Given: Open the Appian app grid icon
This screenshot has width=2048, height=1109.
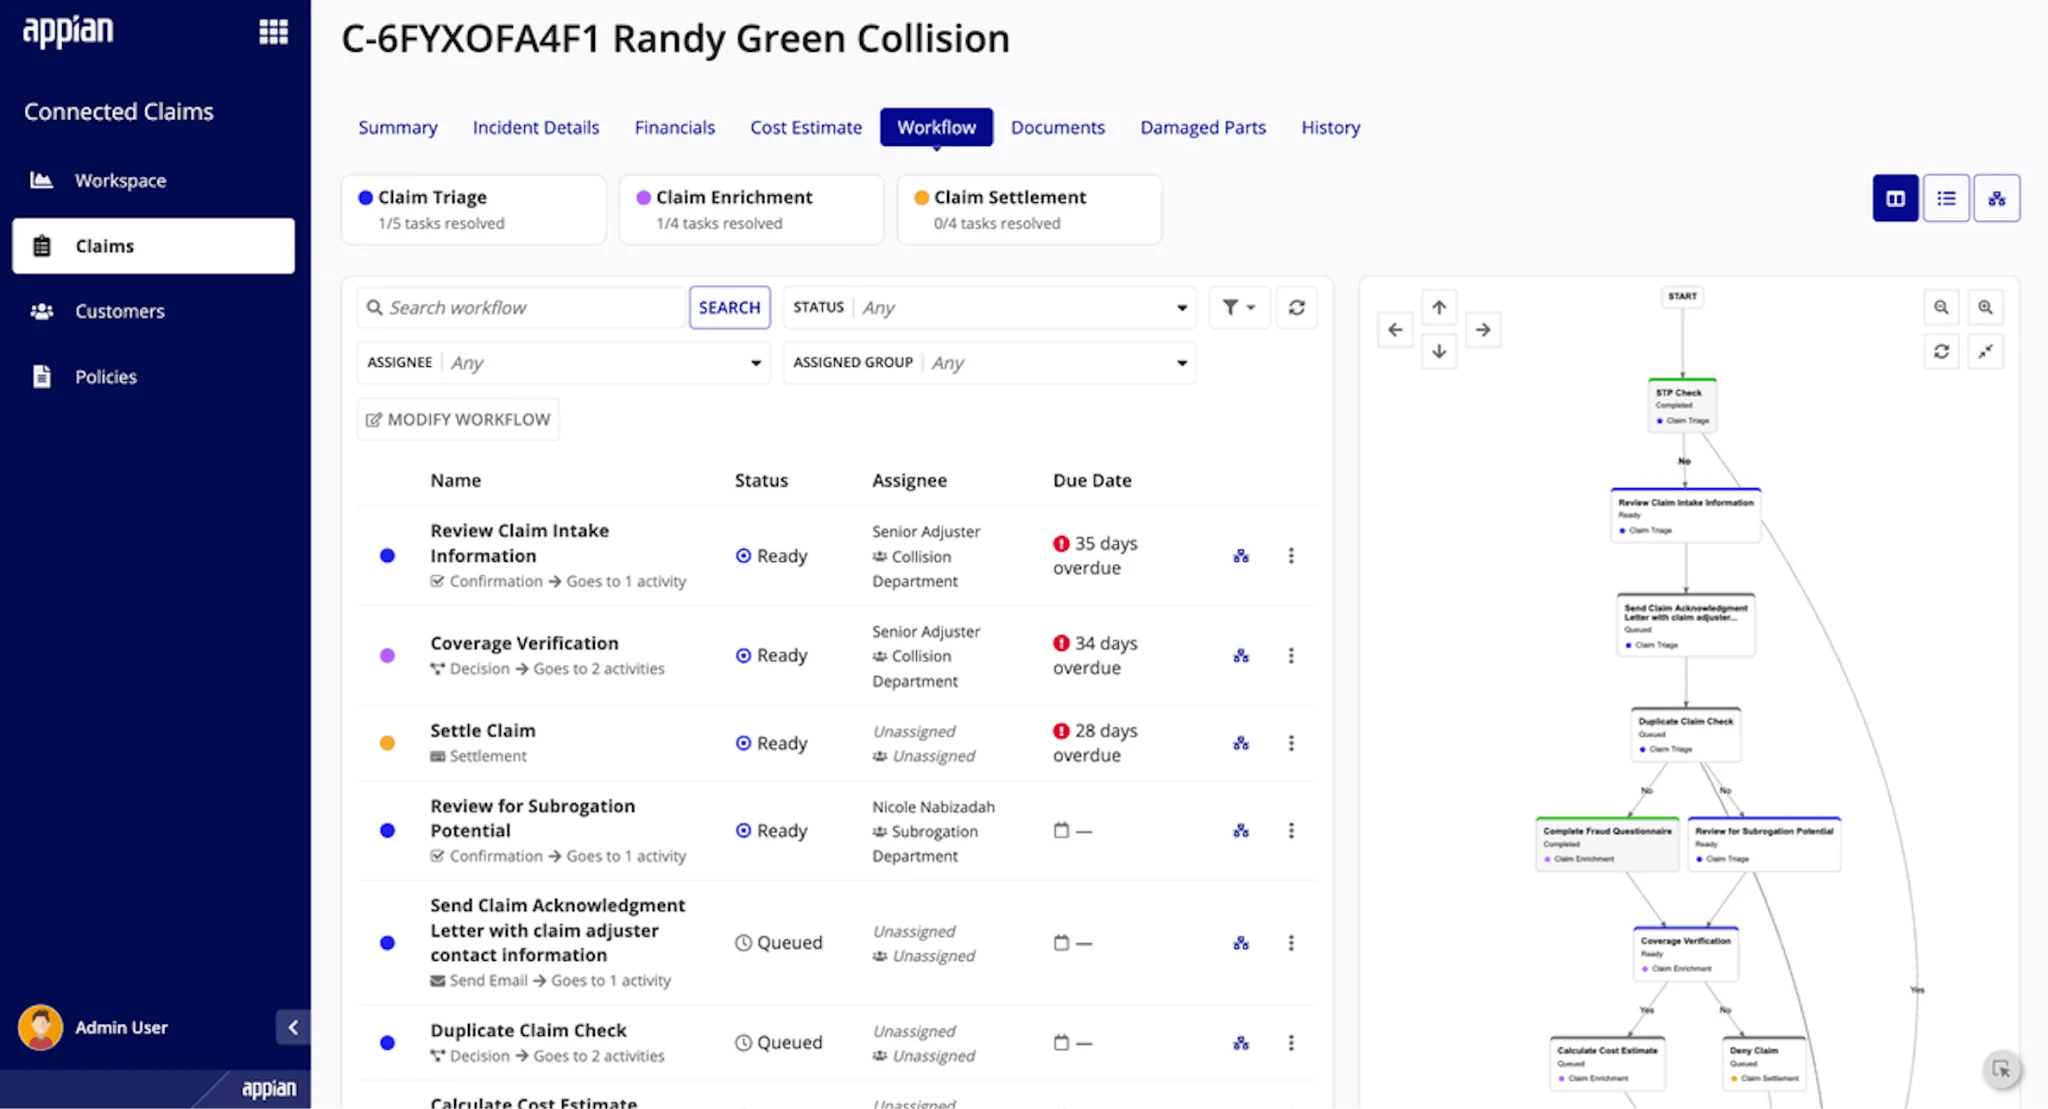Looking at the screenshot, I should tap(273, 32).
